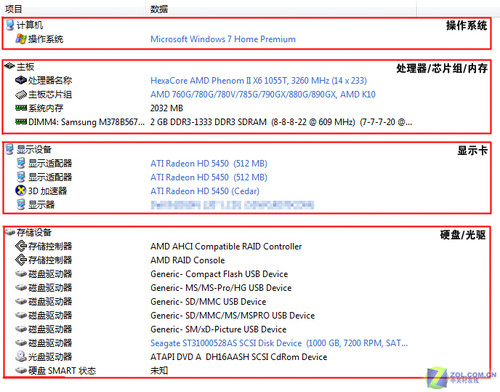This screenshot has width=500, height=392.
Task: Click the chipset icon beside 主板芯片组
Action: tap(21, 94)
